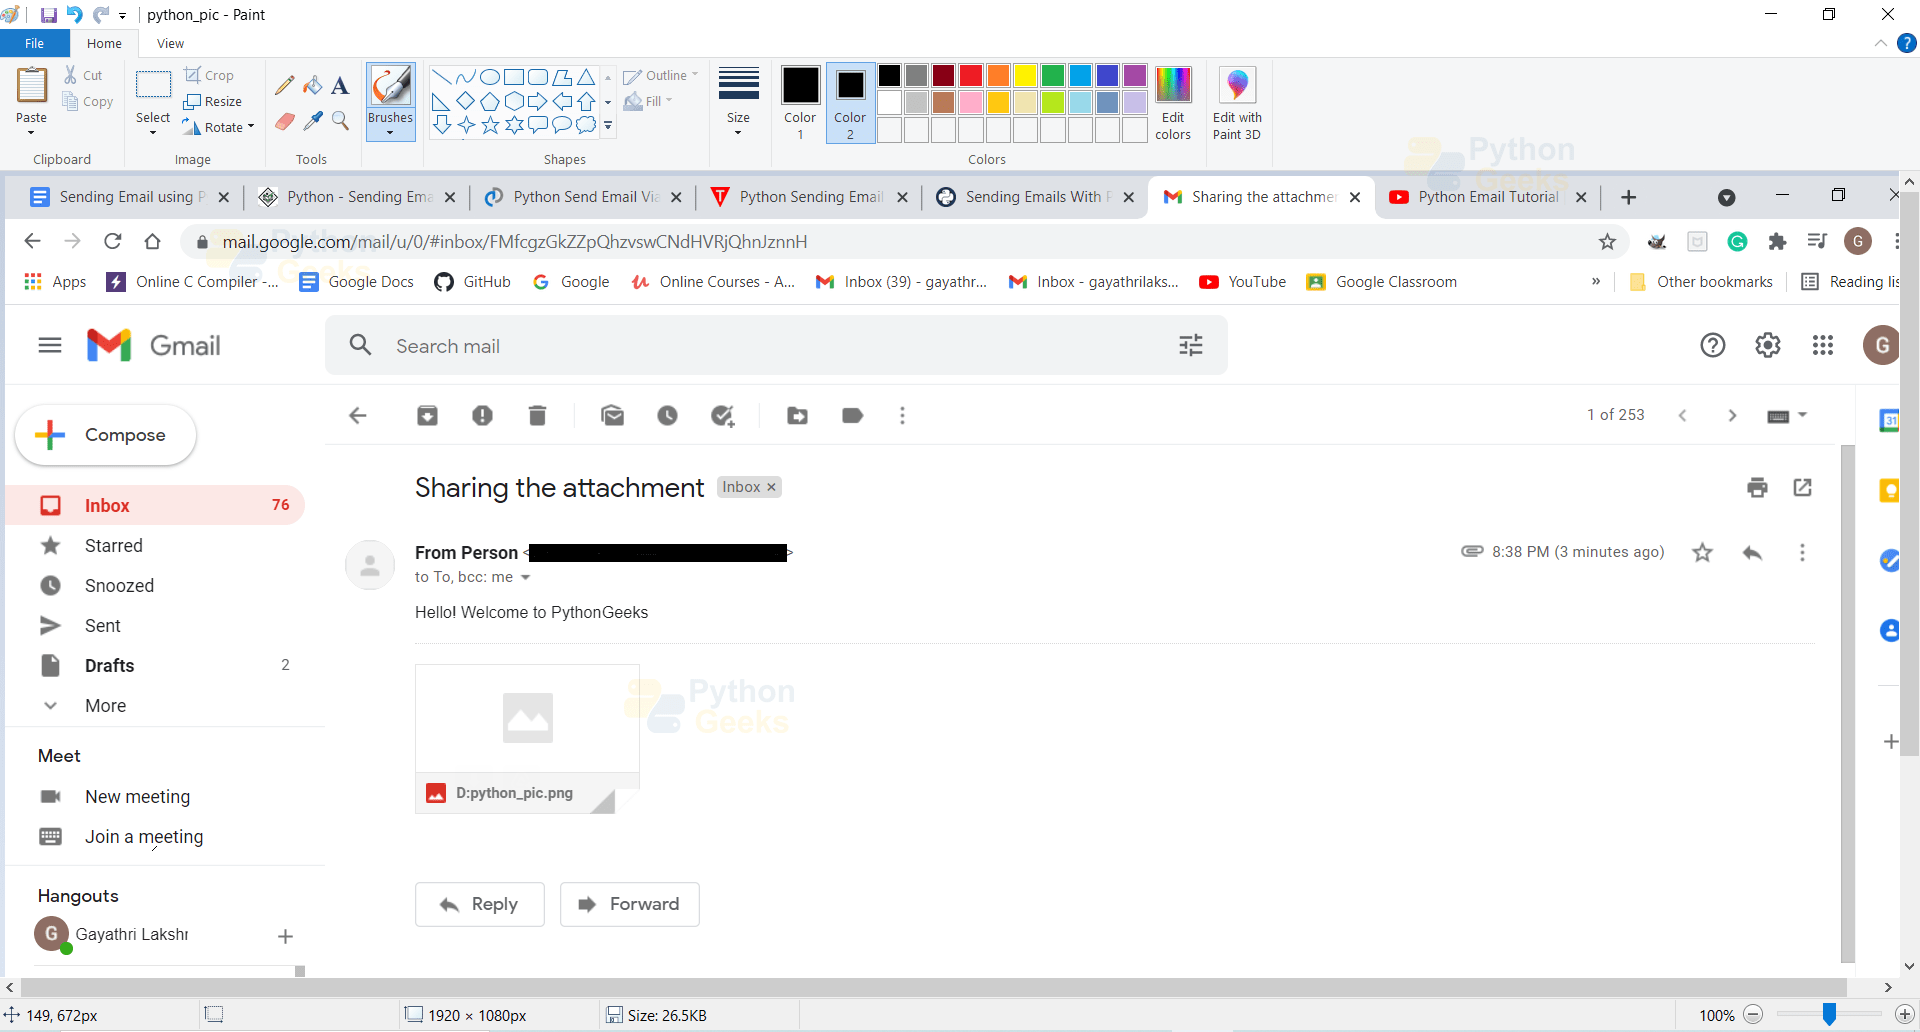Image resolution: width=1920 pixels, height=1032 pixels.
Task: Click the Undo button in quick access toolbar
Action: coord(73,14)
